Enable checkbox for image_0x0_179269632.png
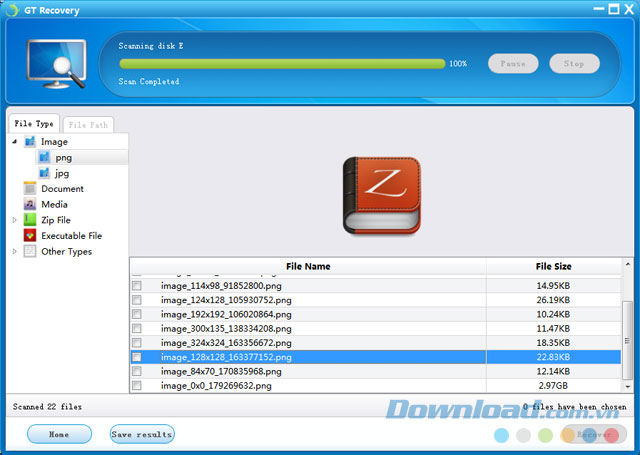Screen dimensions: 640x455 [137, 385]
